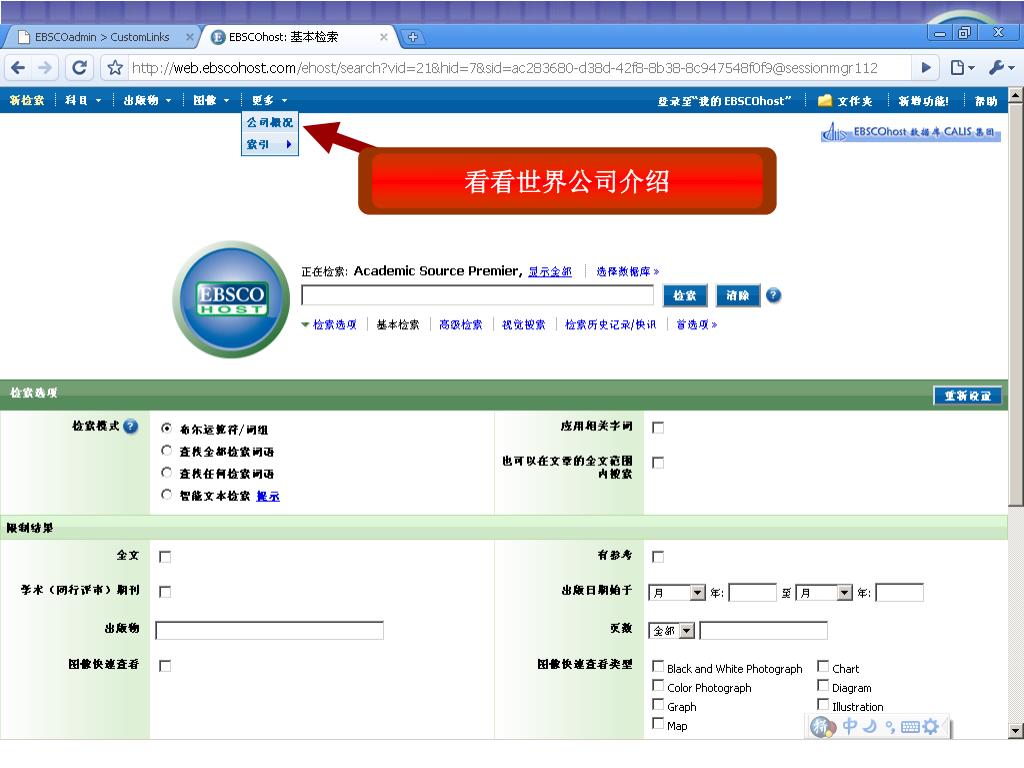Click the 提示 hint link
This screenshot has width=1024, height=768.
tap(268, 496)
